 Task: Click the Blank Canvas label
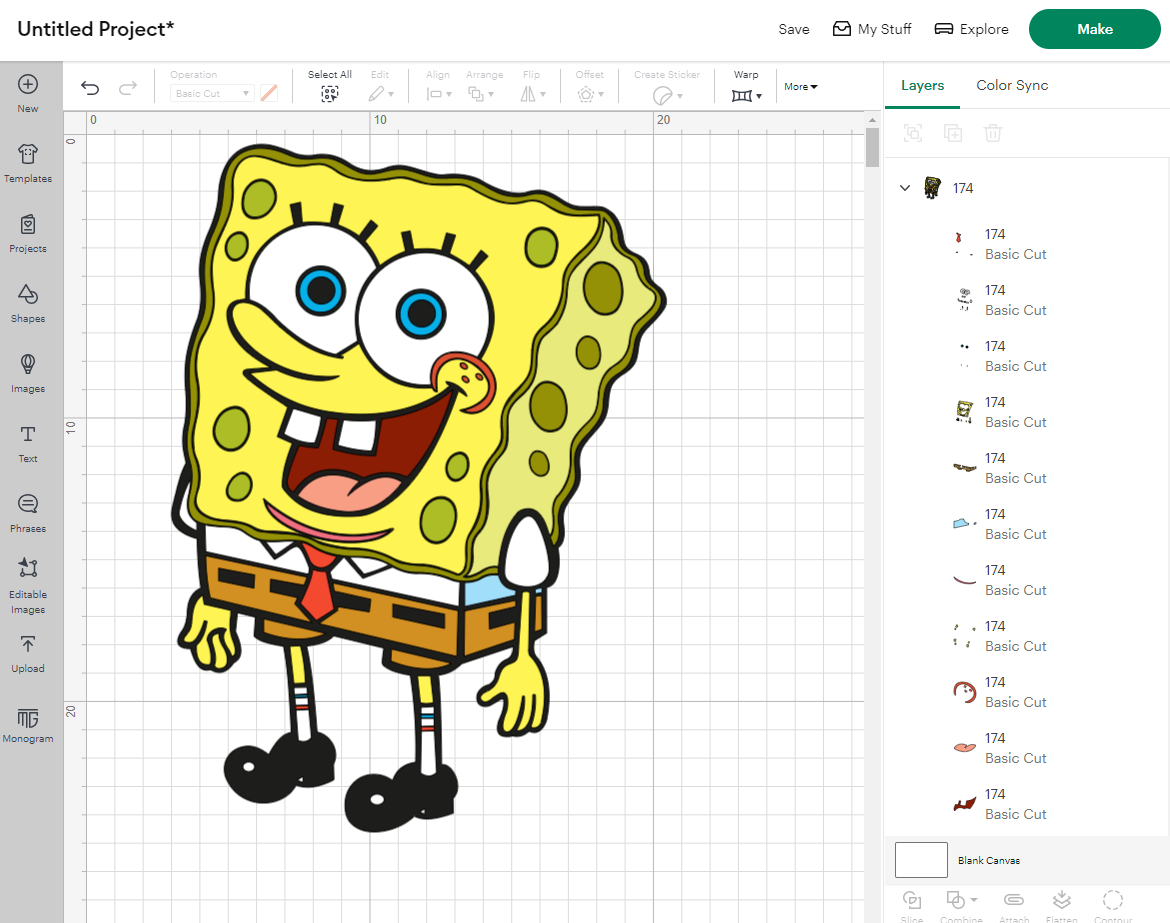[989, 860]
